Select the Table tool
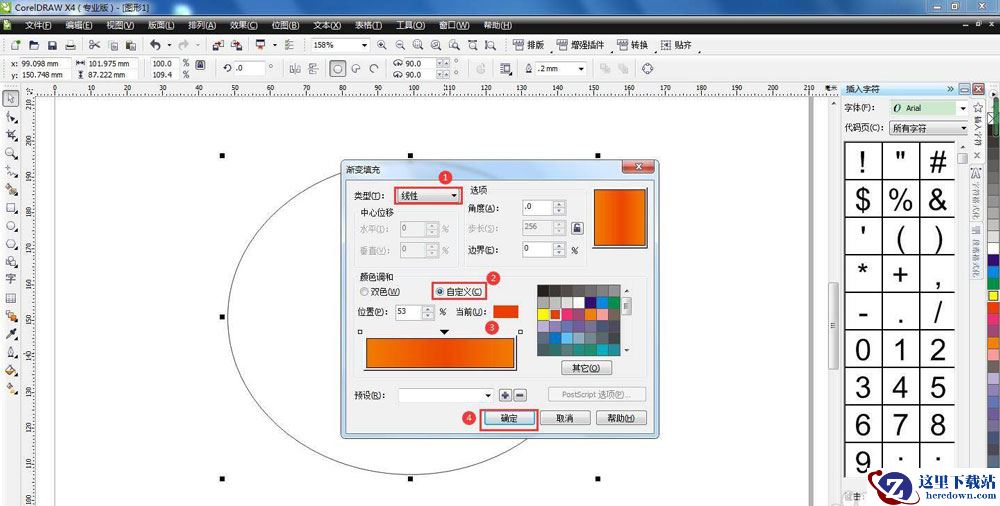The image size is (1000, 506). coord(11,298)
